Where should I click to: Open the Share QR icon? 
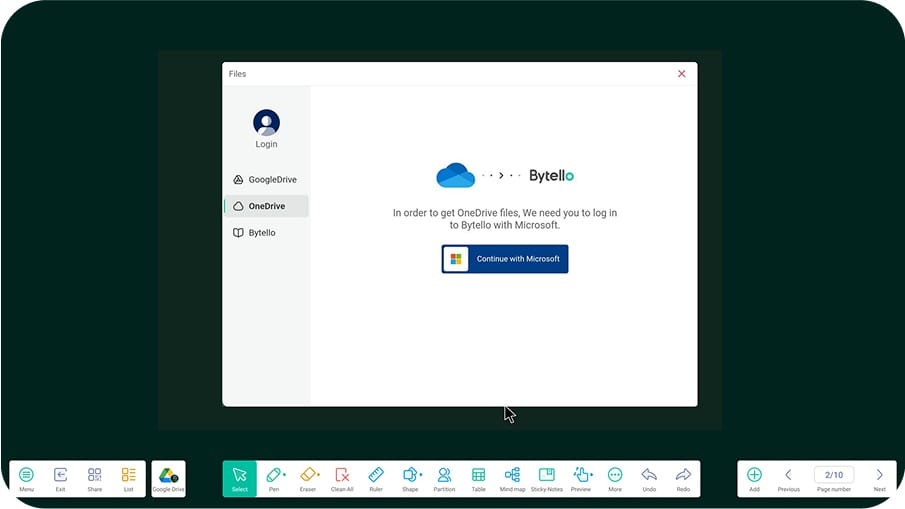click(x=94, y=478)
